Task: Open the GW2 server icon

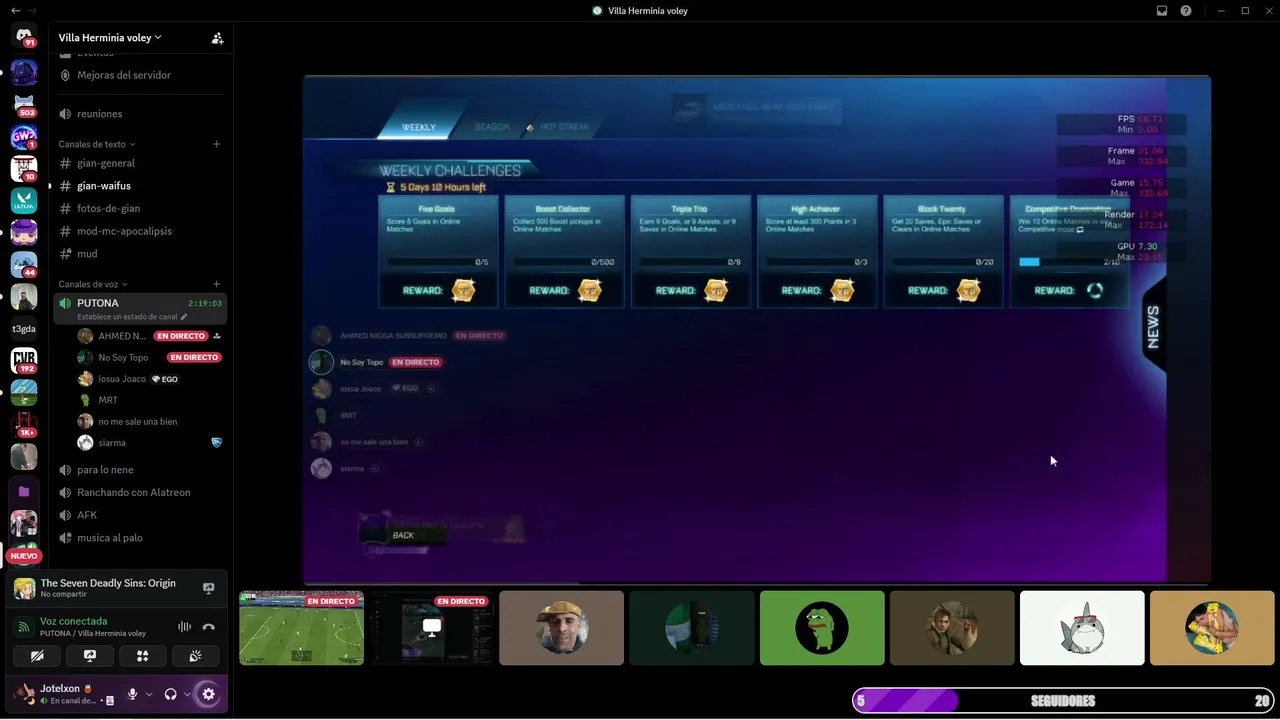Action: (24, 137)
